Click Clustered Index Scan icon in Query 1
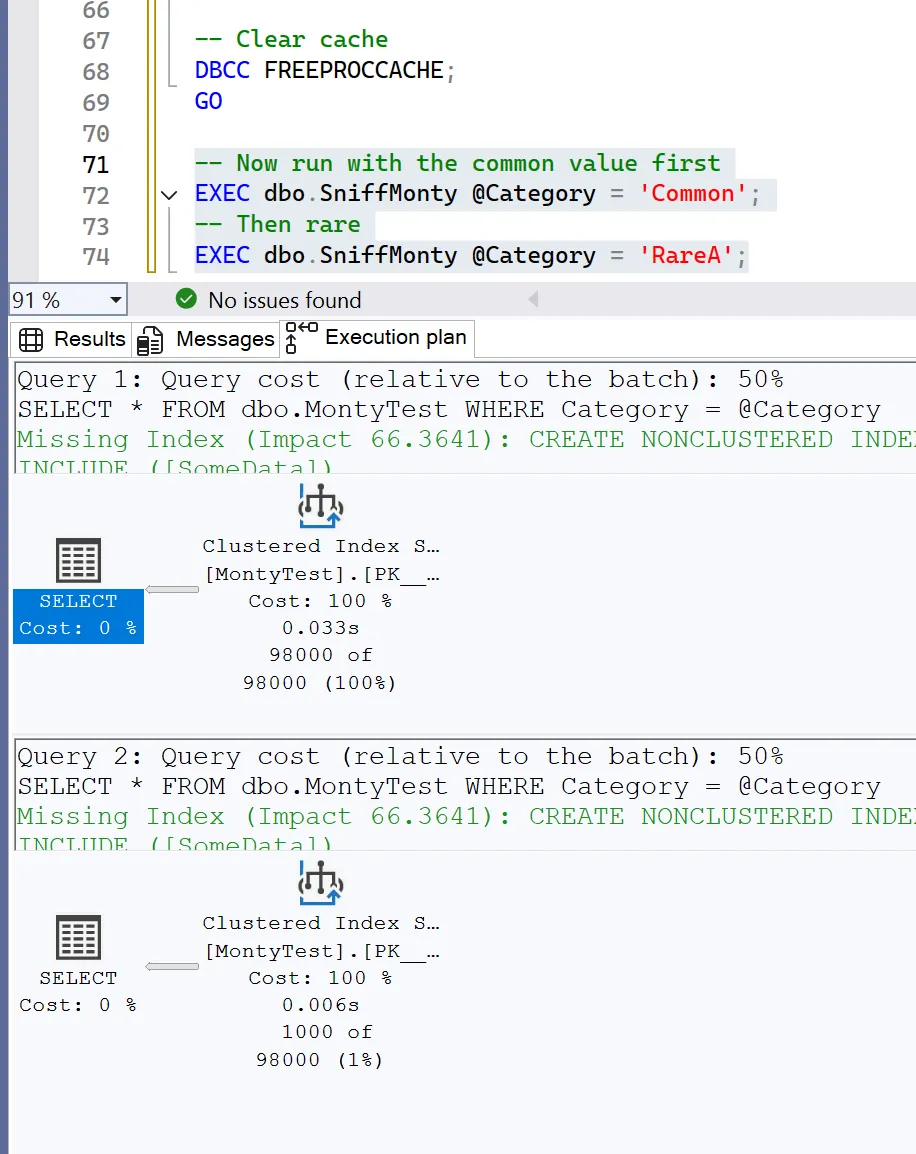 [x=320, y=506]
